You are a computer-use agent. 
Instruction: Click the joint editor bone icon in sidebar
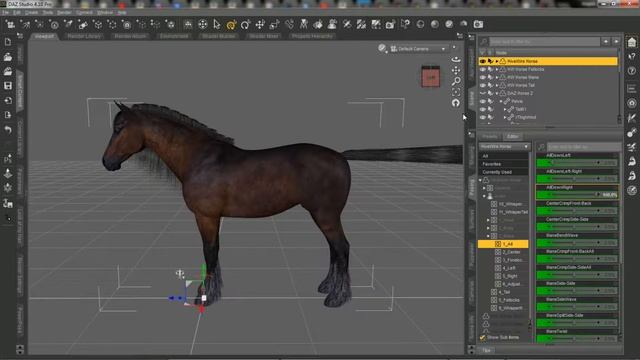click(632, 132)
